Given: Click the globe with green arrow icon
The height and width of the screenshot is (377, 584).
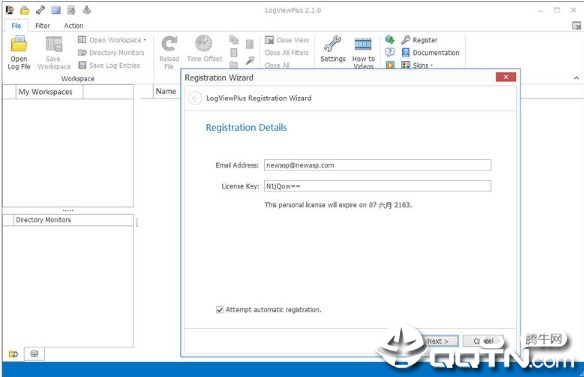Looking at the screenshot, I should point(390,39).
